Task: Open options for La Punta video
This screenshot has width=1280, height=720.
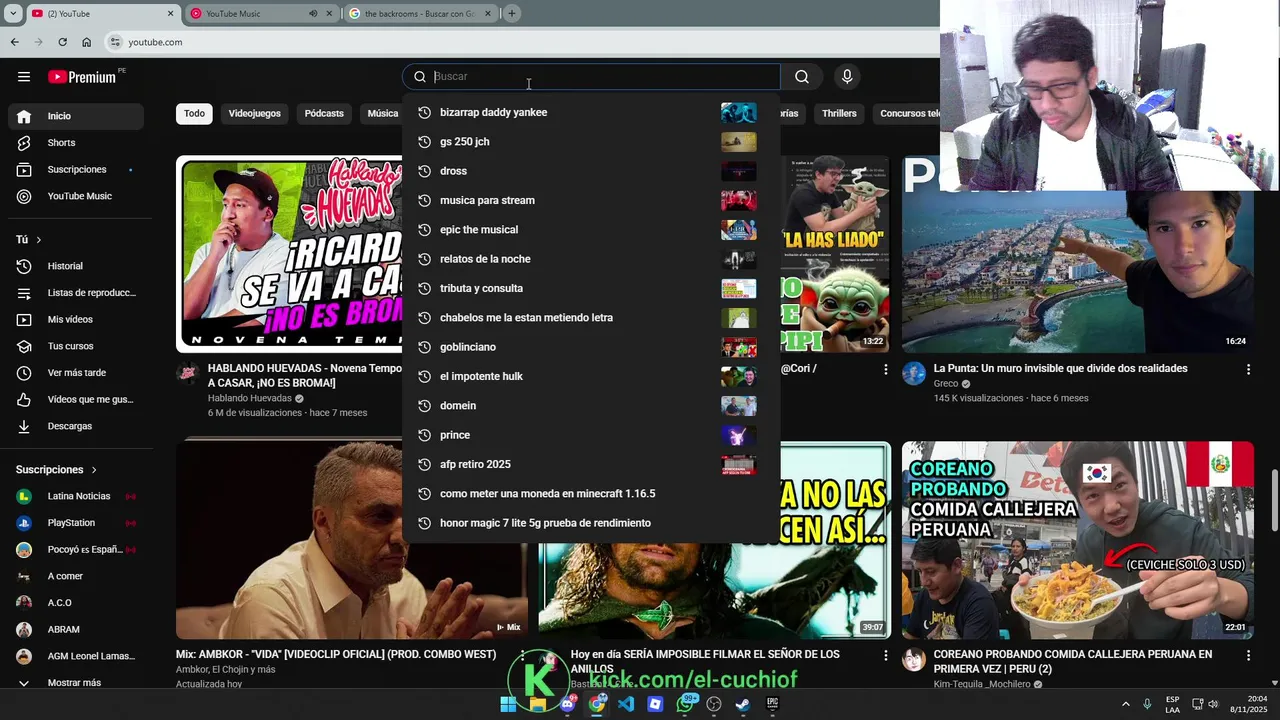Action: coord(1248,369)
